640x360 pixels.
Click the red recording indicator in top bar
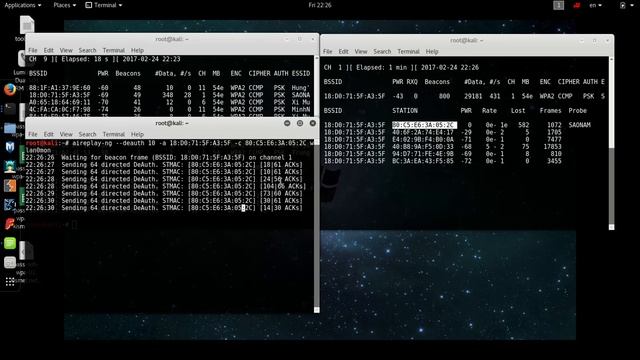577,5
